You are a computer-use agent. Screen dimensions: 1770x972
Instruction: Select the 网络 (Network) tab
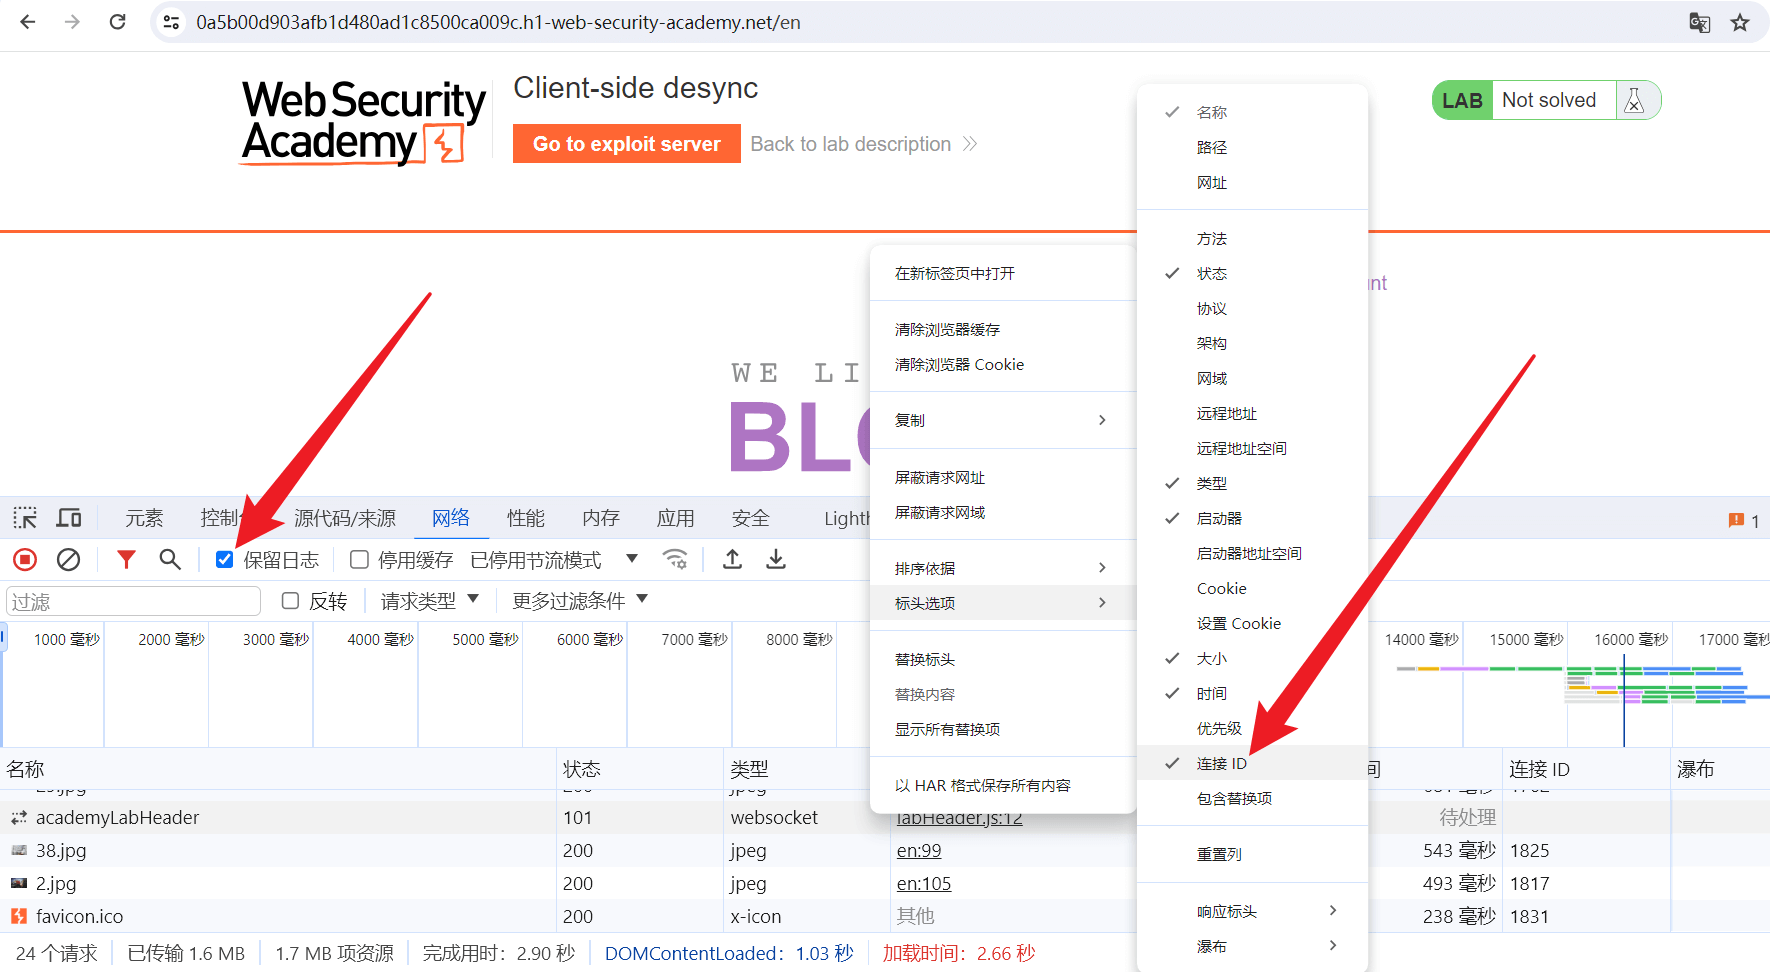[x=451, y=518]
